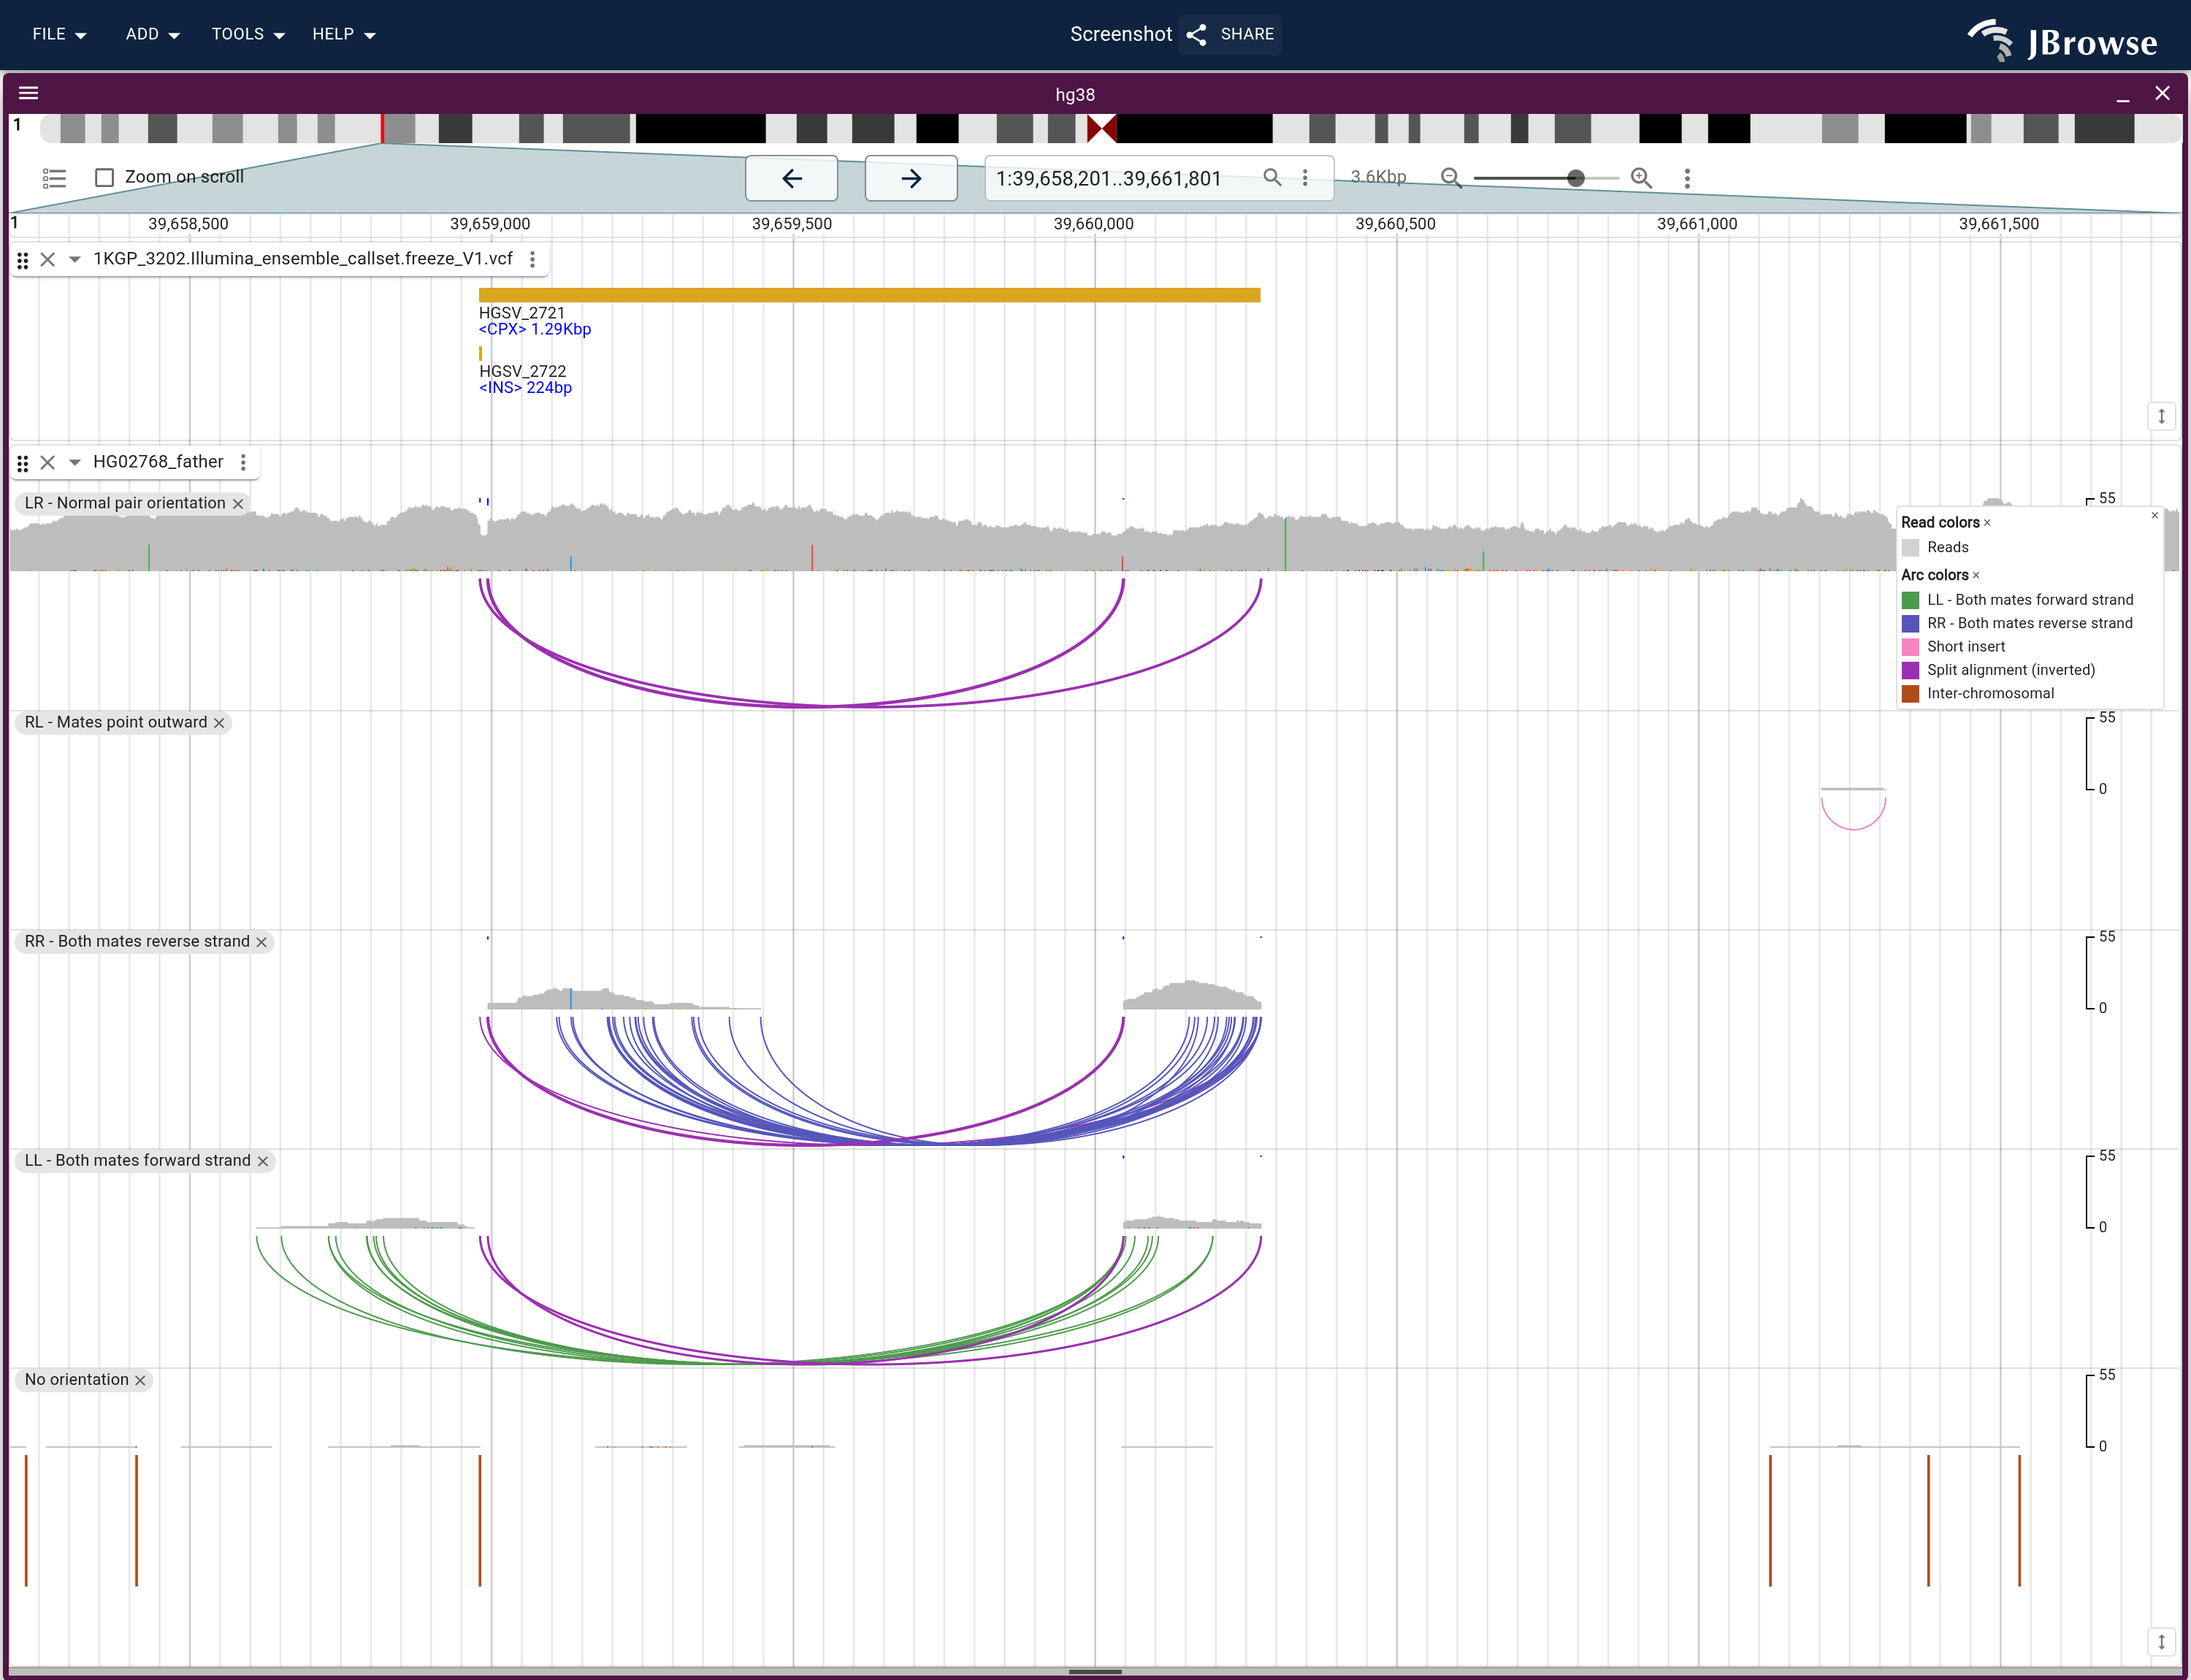Viewport: 2191px width, 1680px height.
Task: Zoom in with the plus magnifier
Action: click(x=1641, y=178)
